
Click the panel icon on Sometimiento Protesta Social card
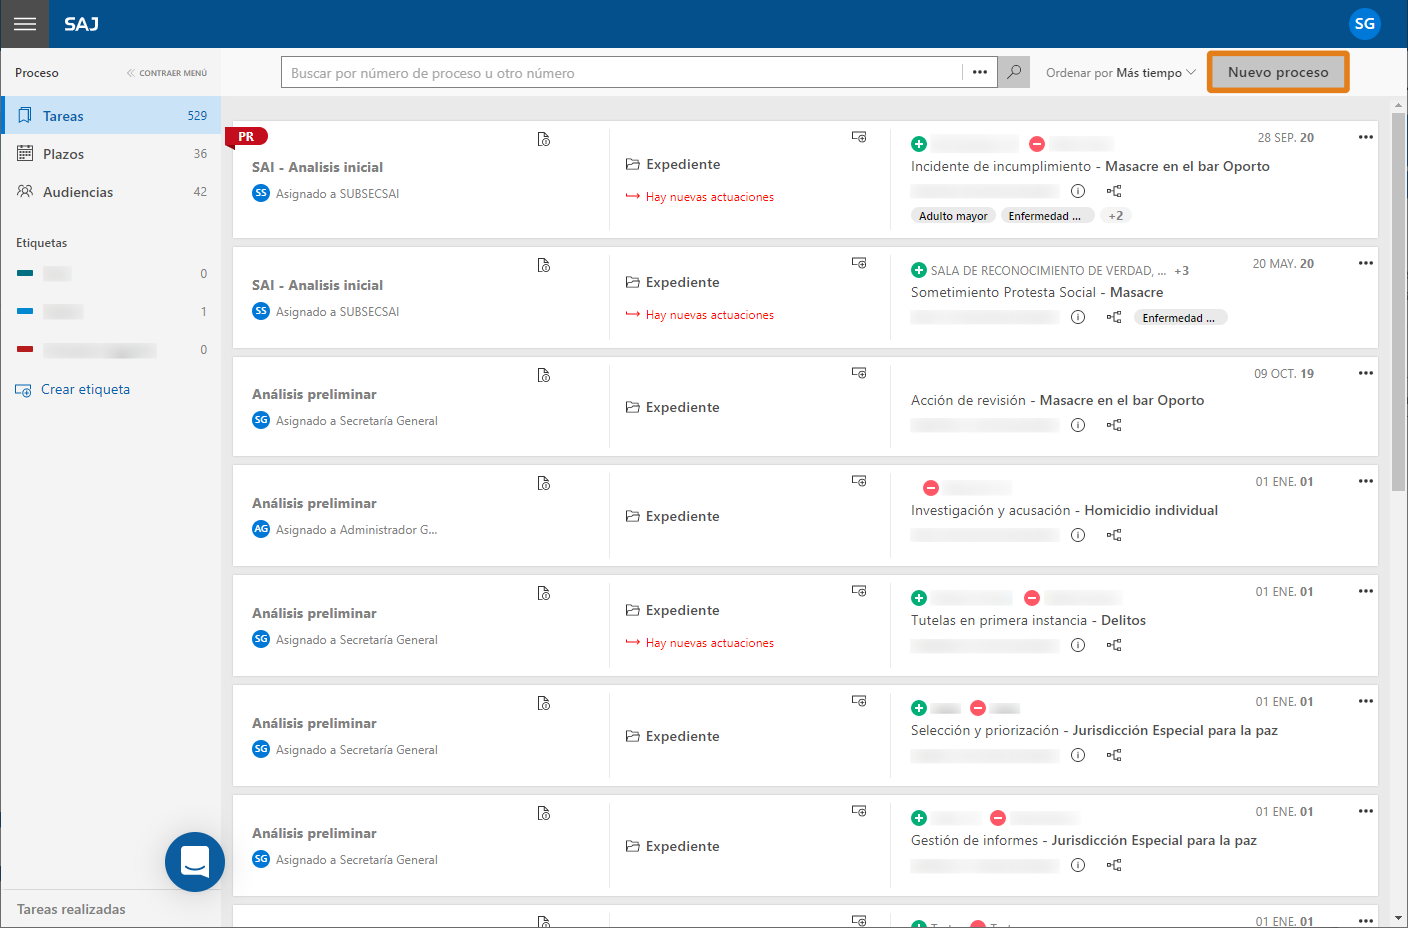(859, 263)
